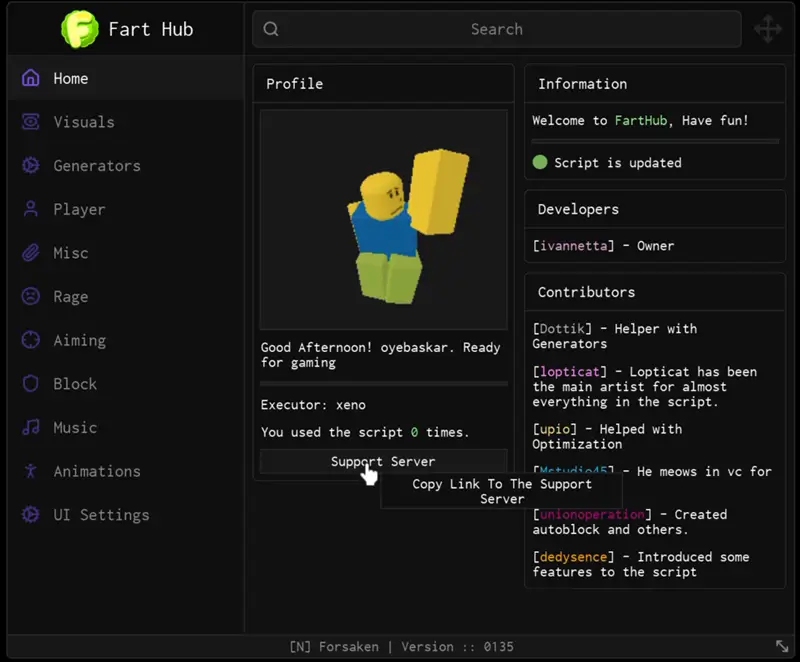Viewport: 800px width, 662px height.
Task: Open the Rage tab
Action: point(126,296)
